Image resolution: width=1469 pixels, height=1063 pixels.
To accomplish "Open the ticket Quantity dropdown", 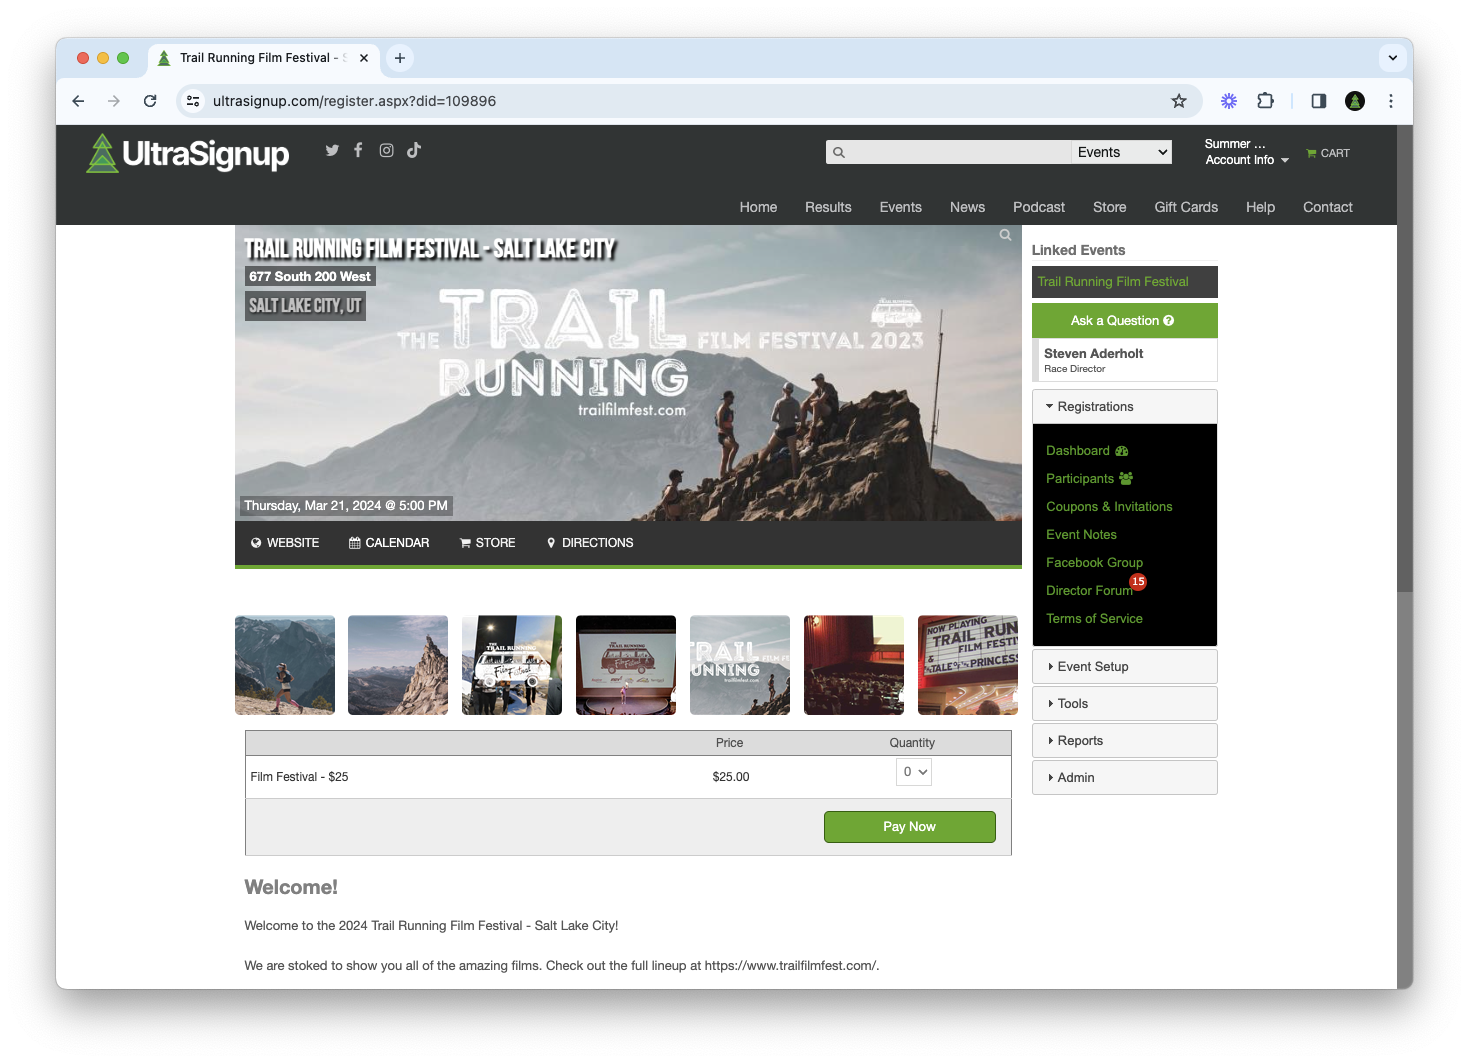I will point(914,772).
